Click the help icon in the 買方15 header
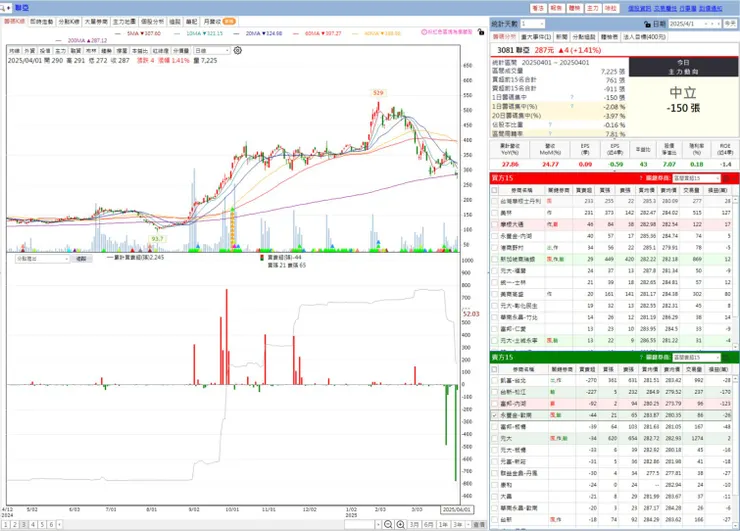The width and height of the screenshot is (740, 531). (640, 178)
